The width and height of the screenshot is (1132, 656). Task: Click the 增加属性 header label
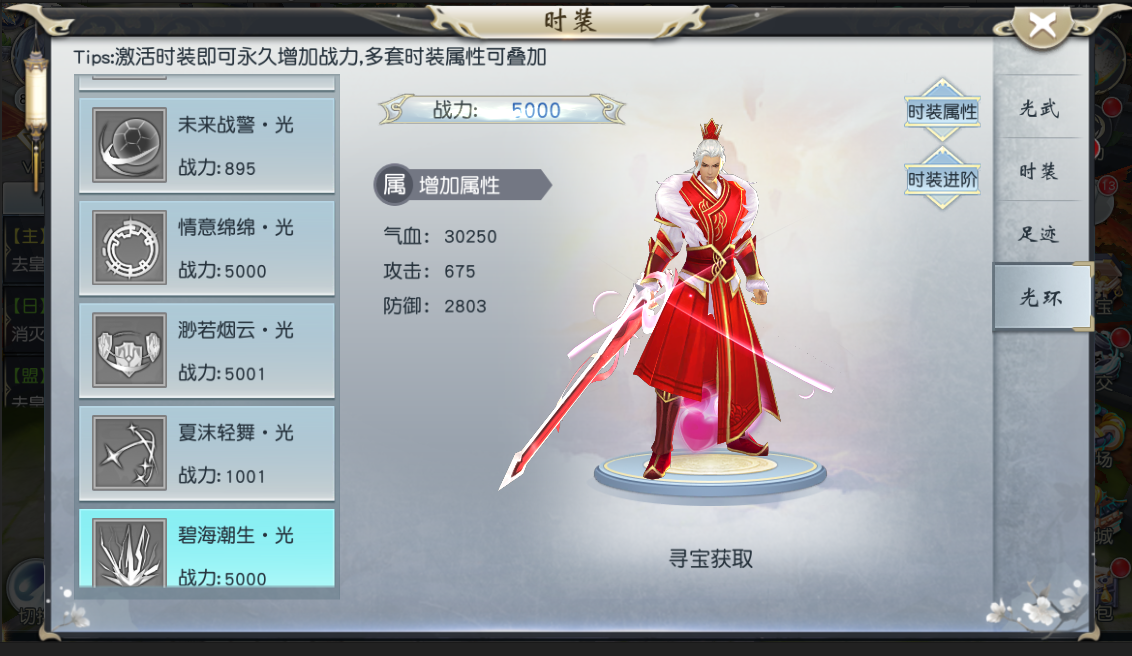[459, 185]
